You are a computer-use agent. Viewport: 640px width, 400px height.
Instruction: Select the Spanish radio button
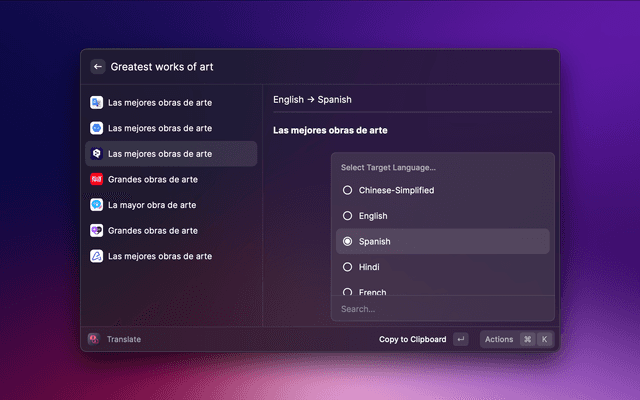(348, 242)
